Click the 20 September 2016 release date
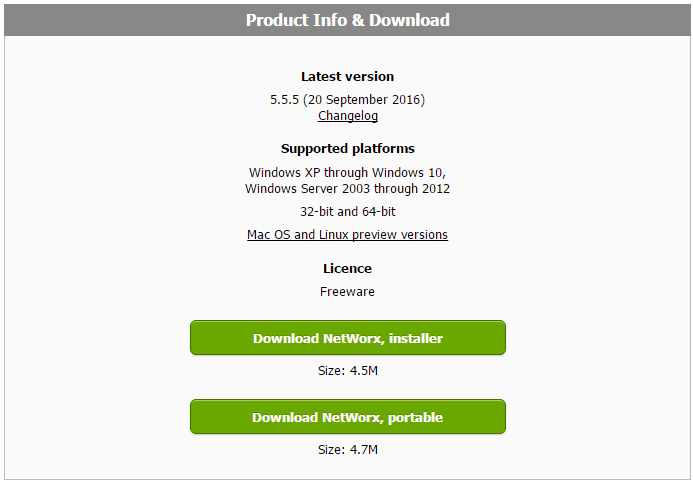This screenshot has width=693, height=482. [364, 99]
